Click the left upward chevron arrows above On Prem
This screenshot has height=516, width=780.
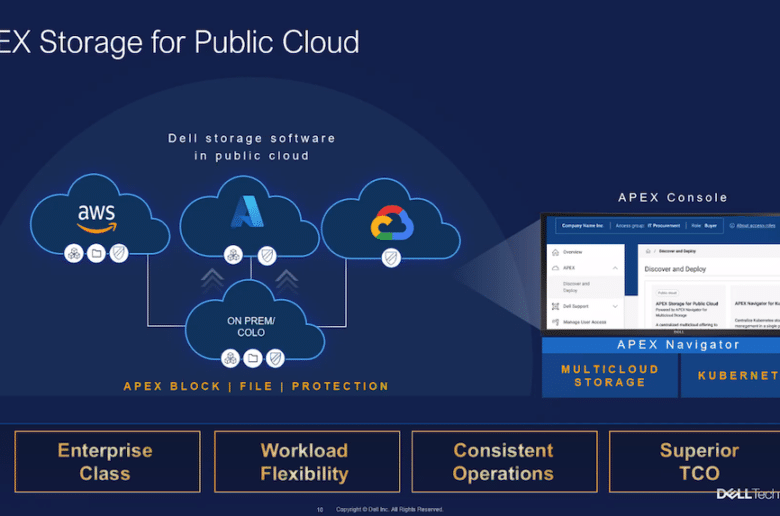coord(212,280)
